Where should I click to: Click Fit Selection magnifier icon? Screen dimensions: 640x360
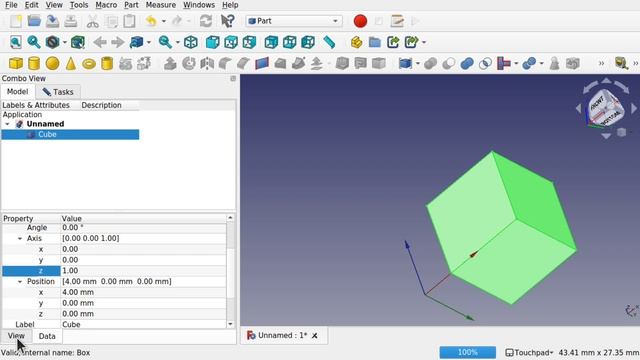pyautogui.click(x=34, y=42)
